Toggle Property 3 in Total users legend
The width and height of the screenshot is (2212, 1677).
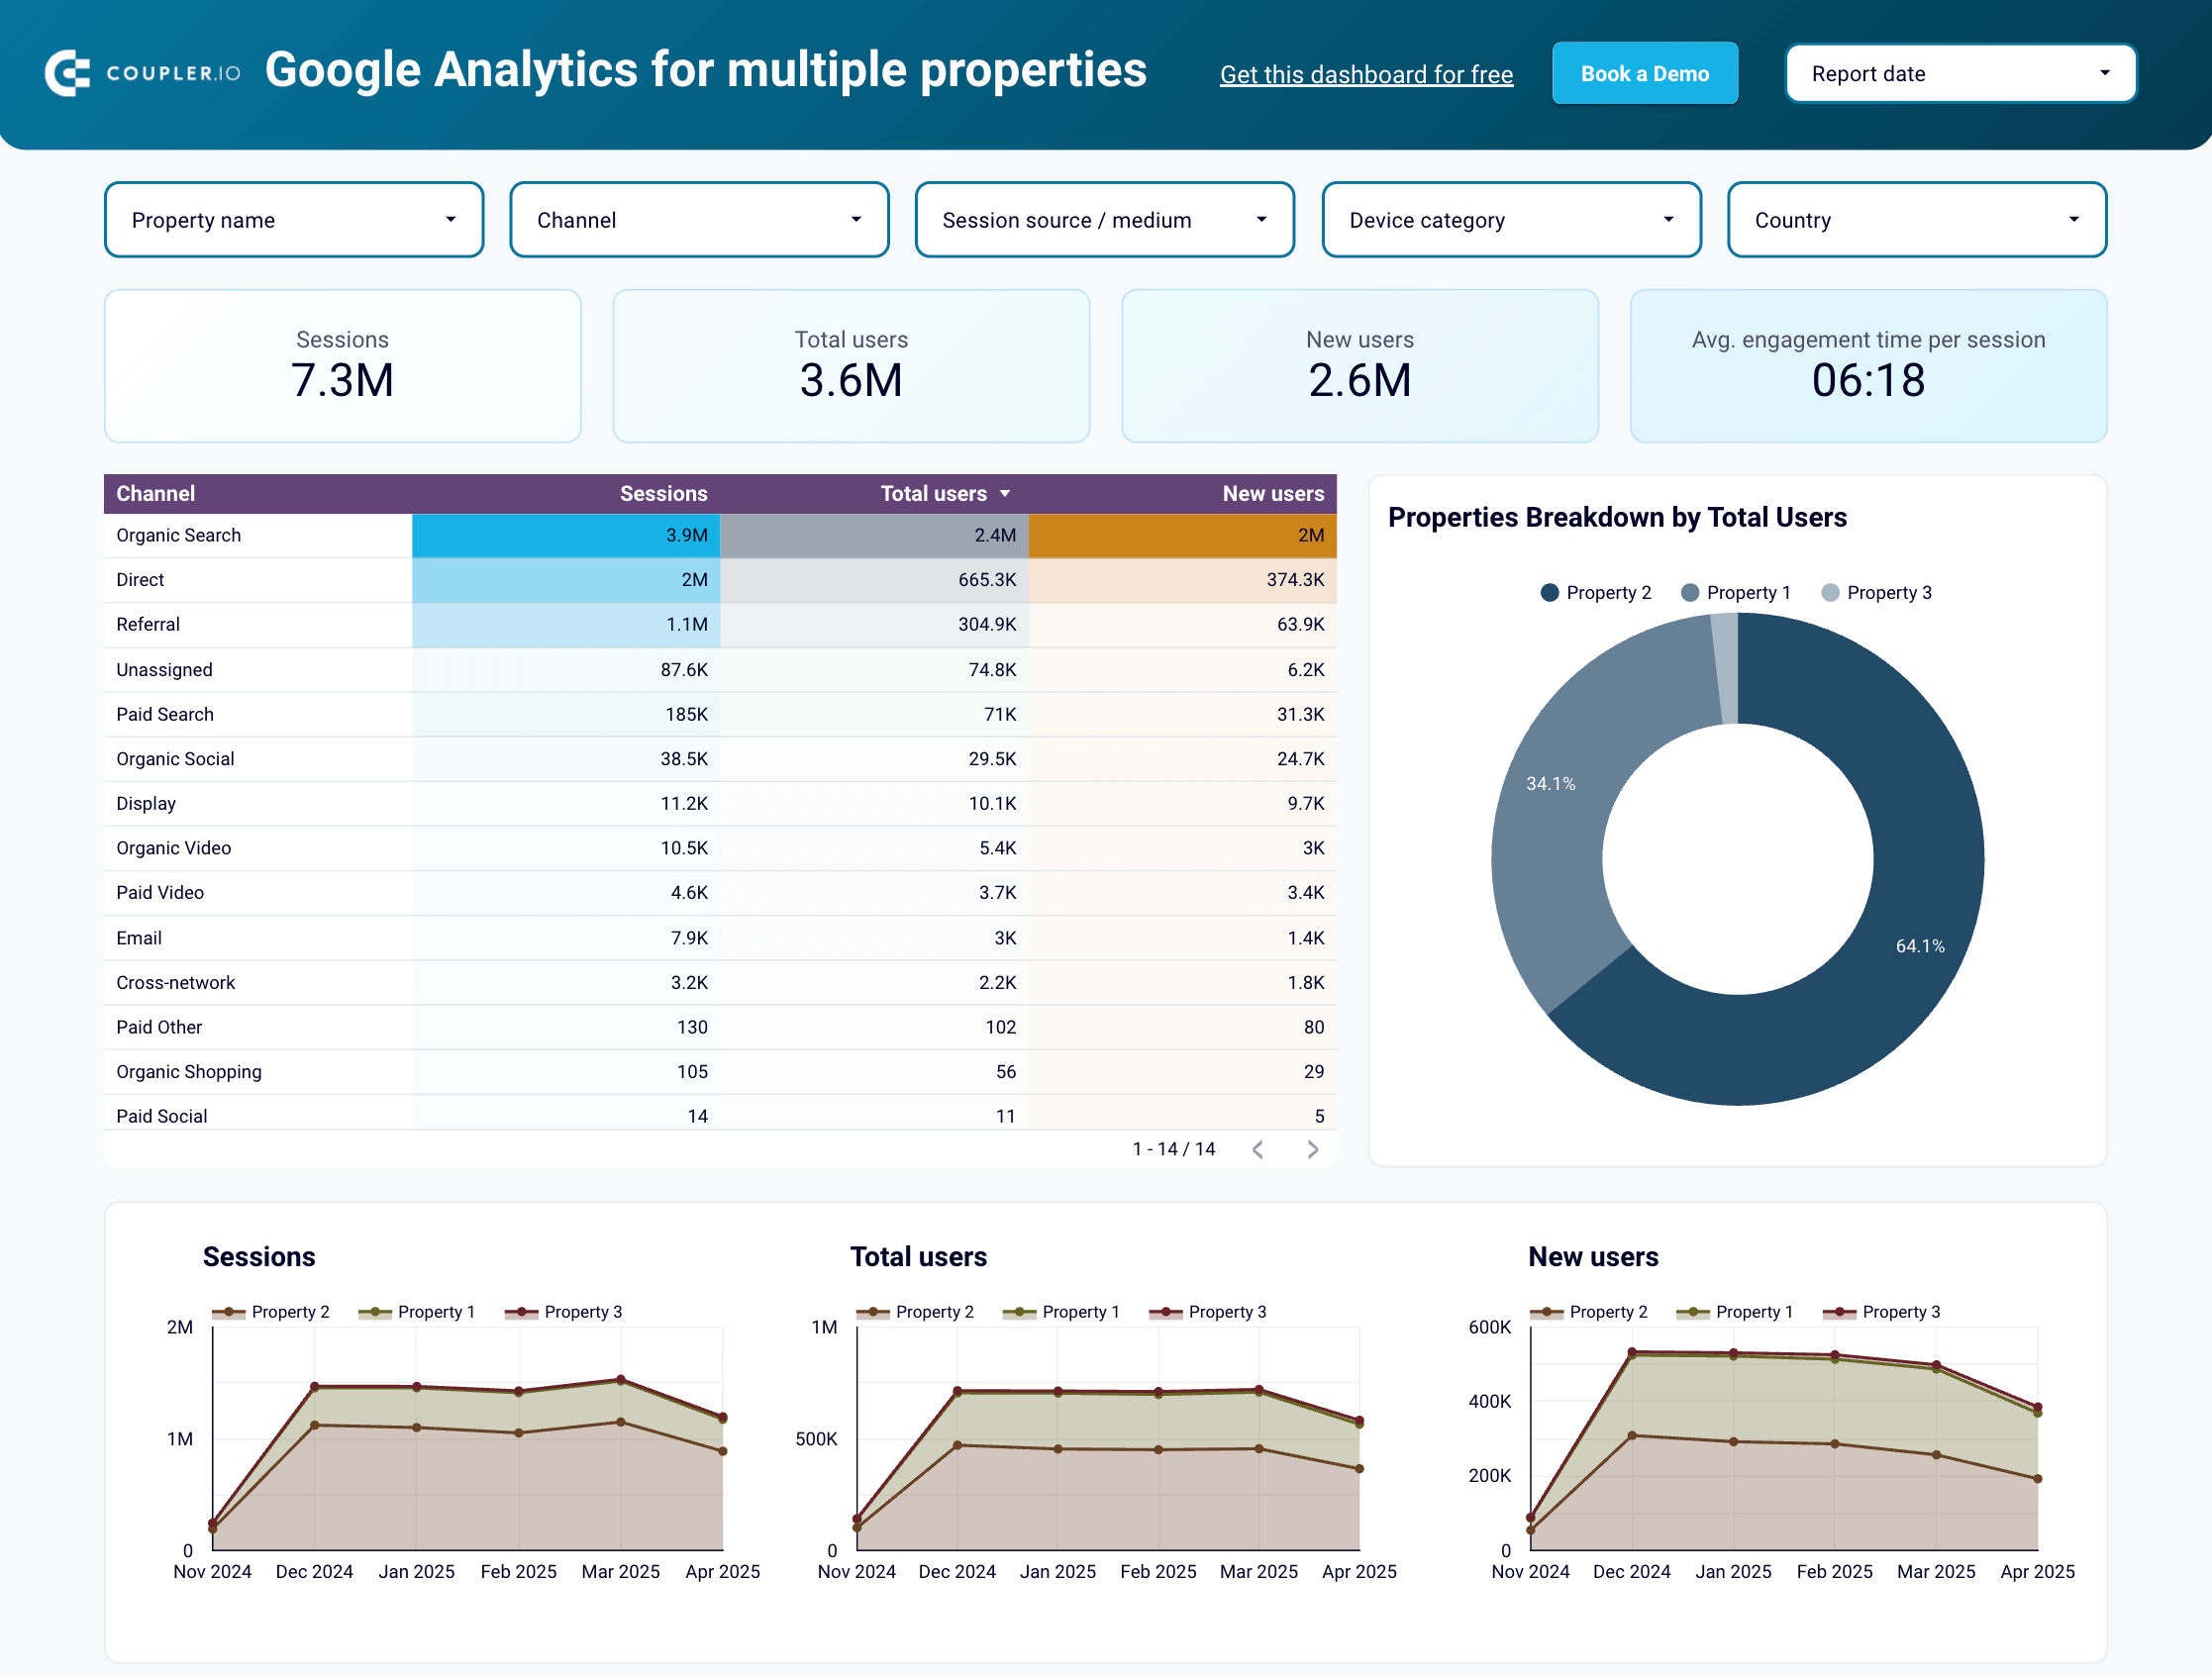pos(1208,1312)
